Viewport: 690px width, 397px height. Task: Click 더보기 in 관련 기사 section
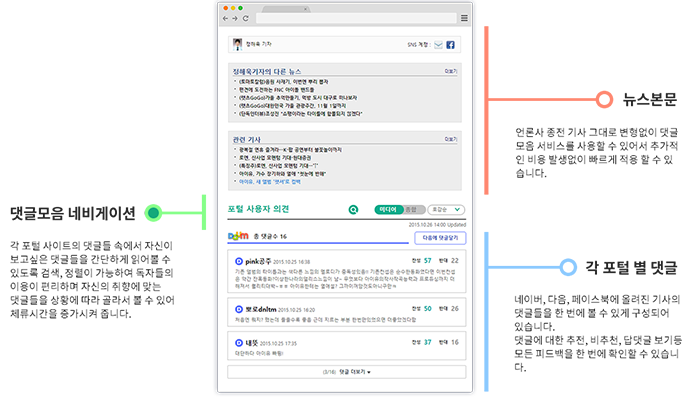pyautogui.click(x=451, y=139)
